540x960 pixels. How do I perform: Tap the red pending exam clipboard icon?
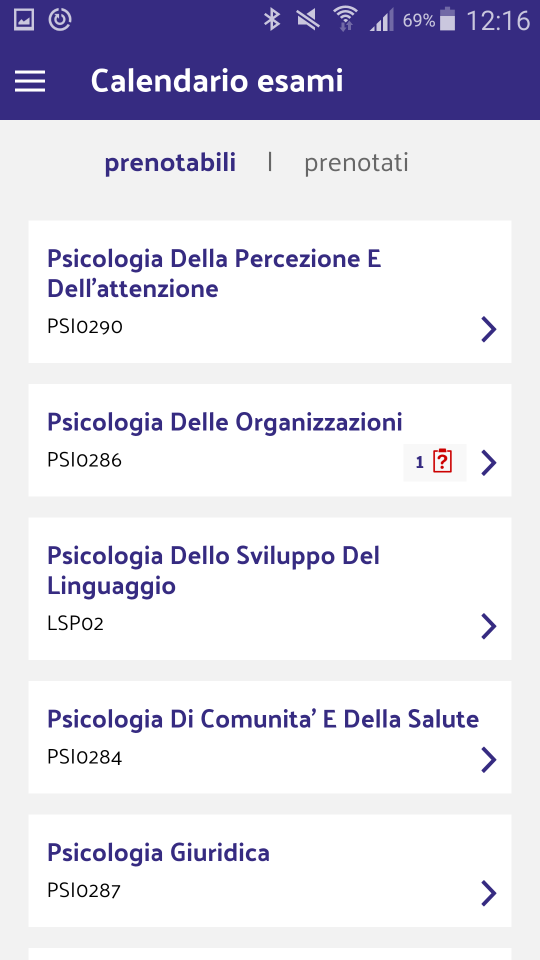click(442, 461)
